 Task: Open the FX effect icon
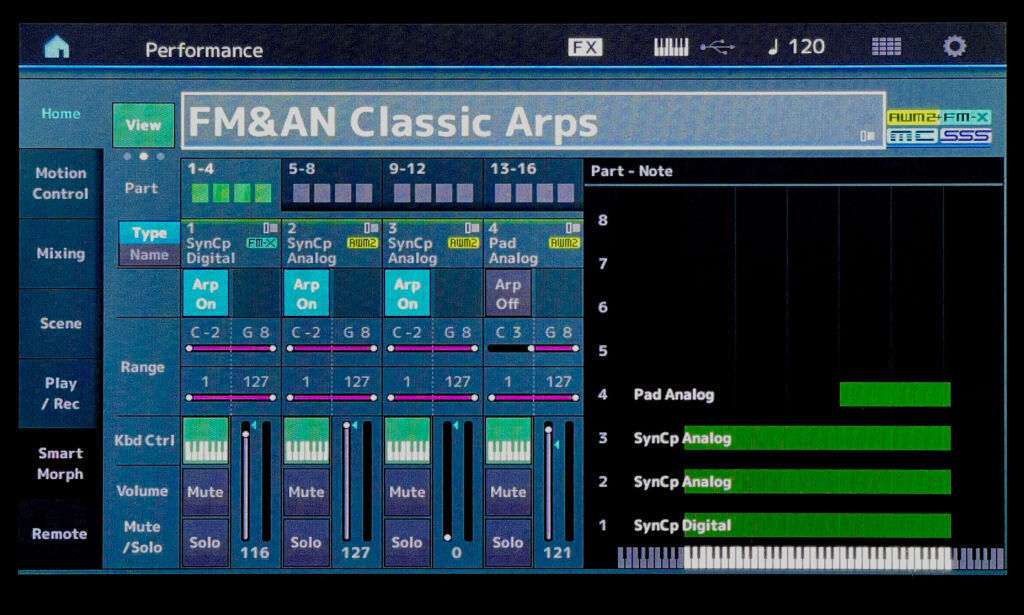point(584,47)
